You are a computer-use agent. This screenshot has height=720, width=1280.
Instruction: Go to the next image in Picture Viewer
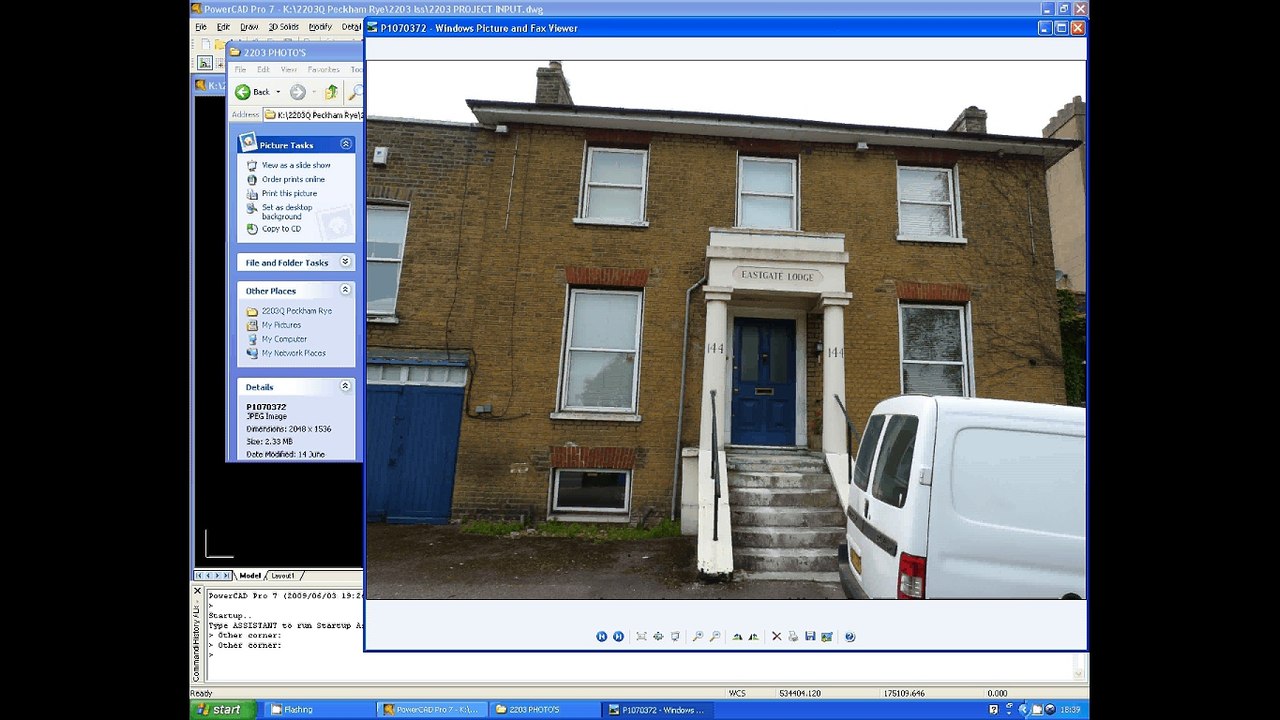618,636
